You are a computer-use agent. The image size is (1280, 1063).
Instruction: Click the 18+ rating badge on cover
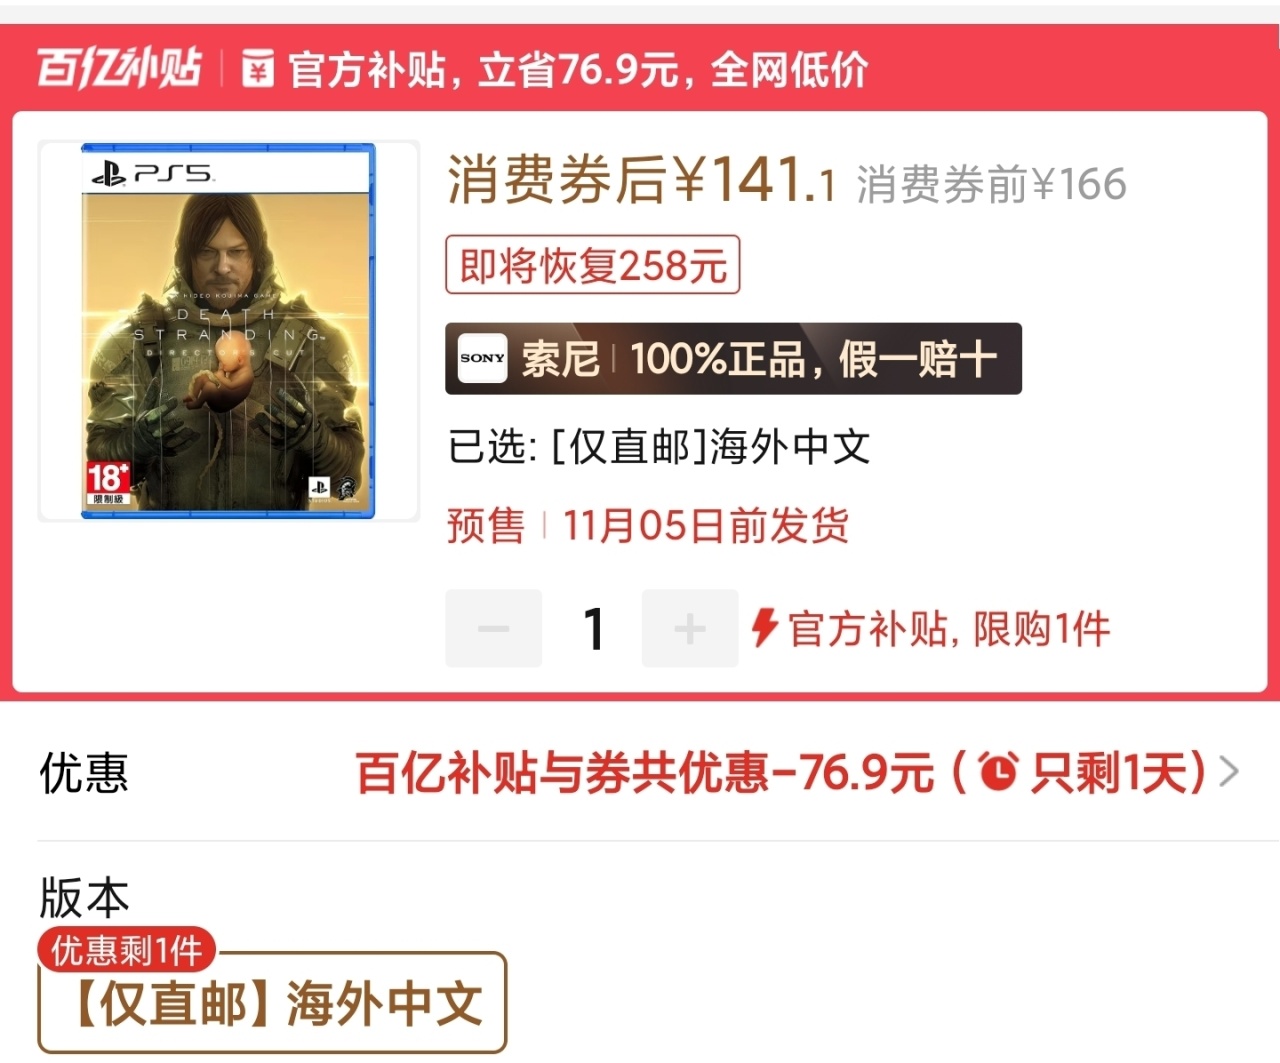coord(108,482)
